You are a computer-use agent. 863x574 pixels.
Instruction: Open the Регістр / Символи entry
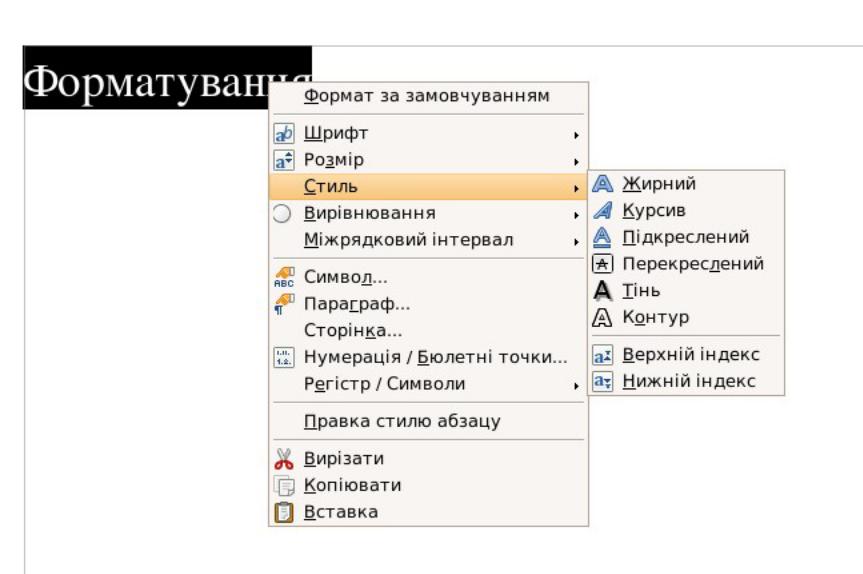[428, 384]
